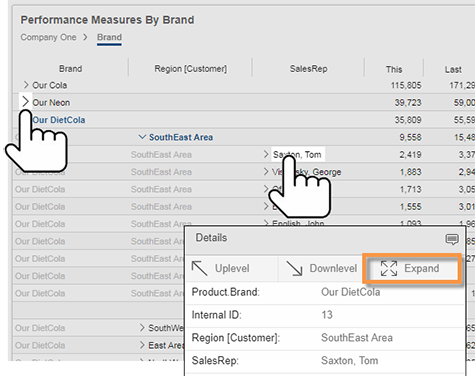
Task: Click the 1,555 value
Action: [410, 207]
